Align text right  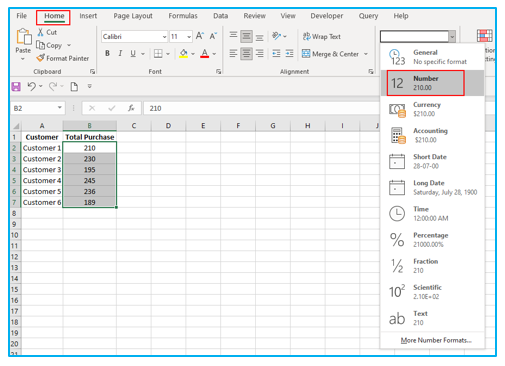[x=259, y=54]
